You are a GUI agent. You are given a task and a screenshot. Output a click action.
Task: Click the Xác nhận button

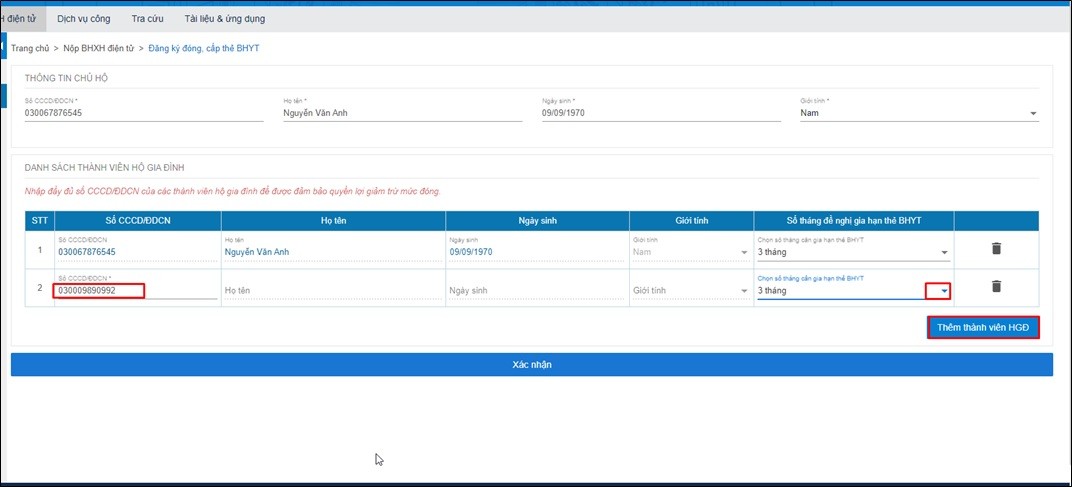tap(531, 365)
